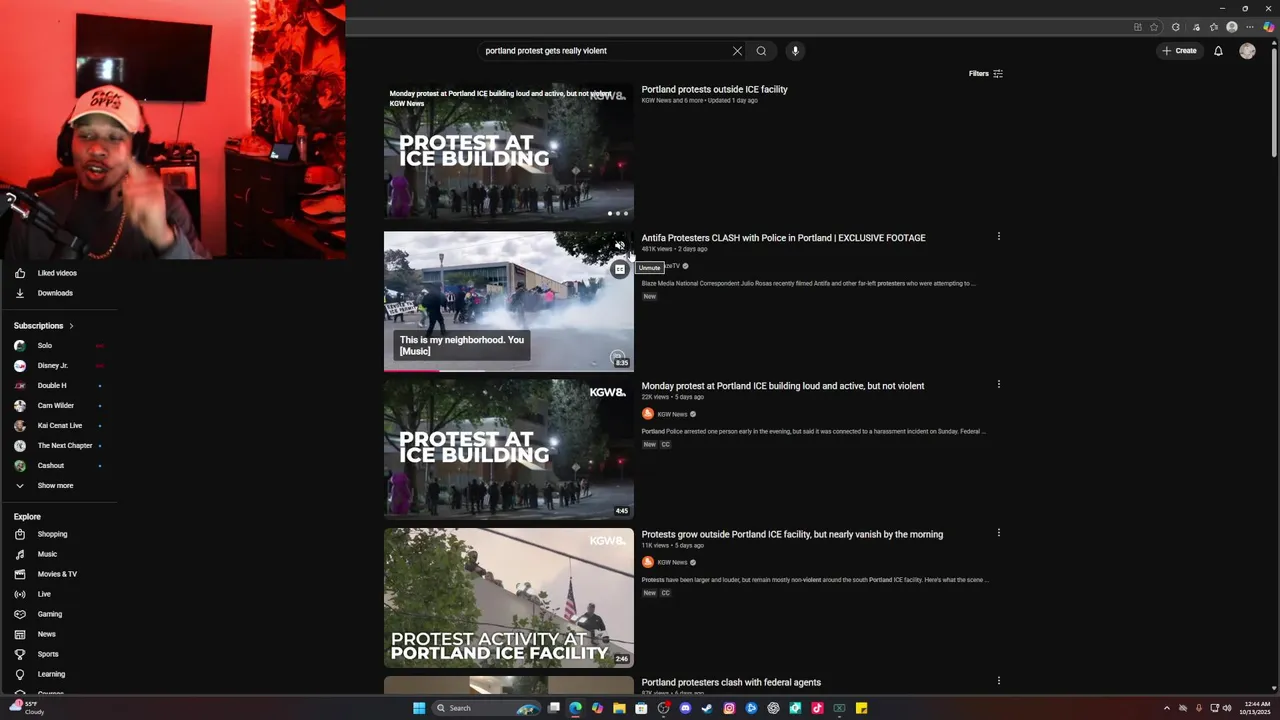This screenshot has height=720, width=1280.
Task: Click the Movies & TV icon
Action: coord(19,574)
